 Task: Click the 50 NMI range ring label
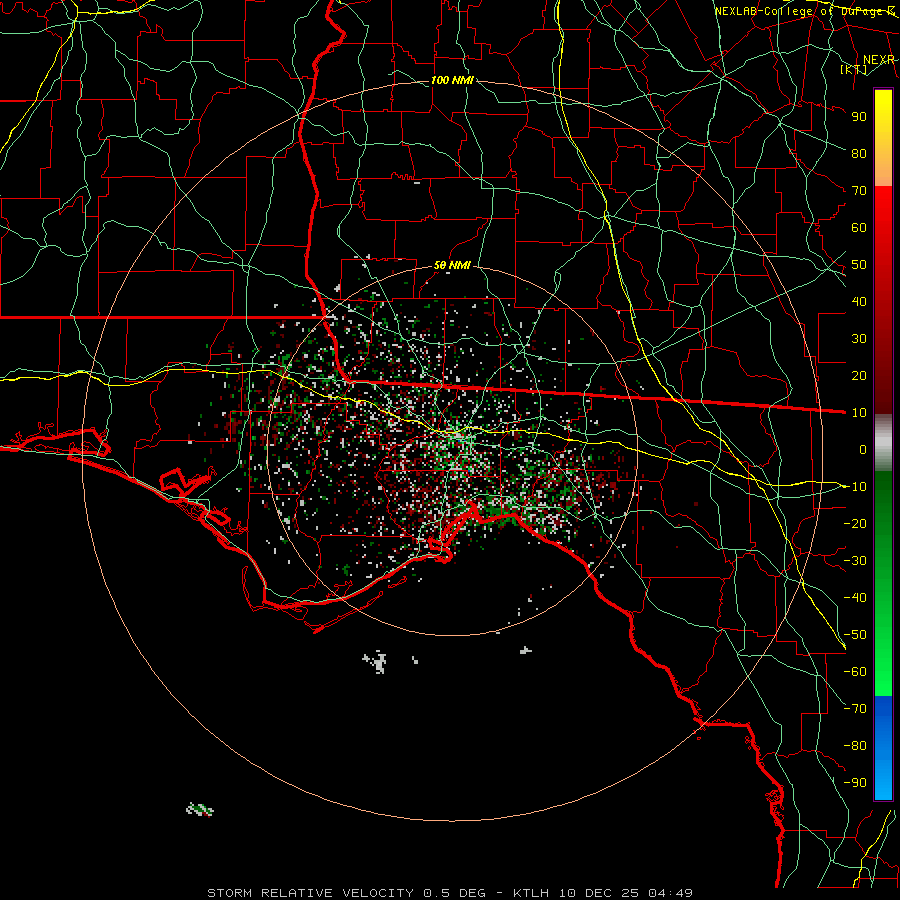(452, 265)
